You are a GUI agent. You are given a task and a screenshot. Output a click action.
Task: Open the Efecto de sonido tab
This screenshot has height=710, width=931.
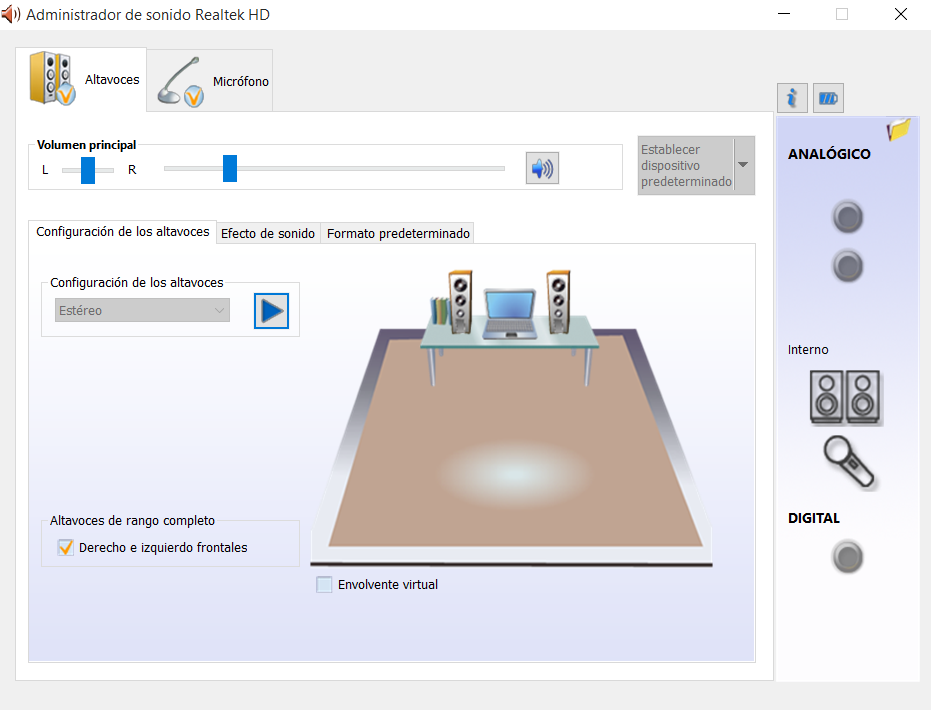point(268,233)
